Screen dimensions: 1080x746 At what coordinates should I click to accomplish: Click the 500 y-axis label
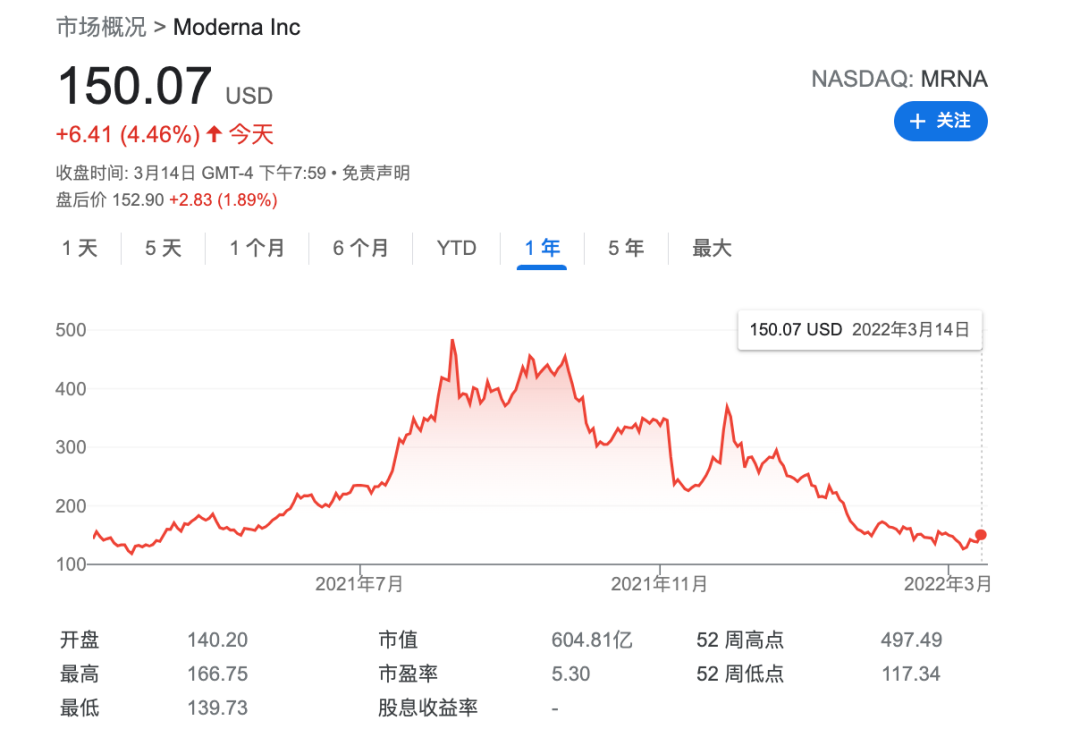(x=71, y=330)
